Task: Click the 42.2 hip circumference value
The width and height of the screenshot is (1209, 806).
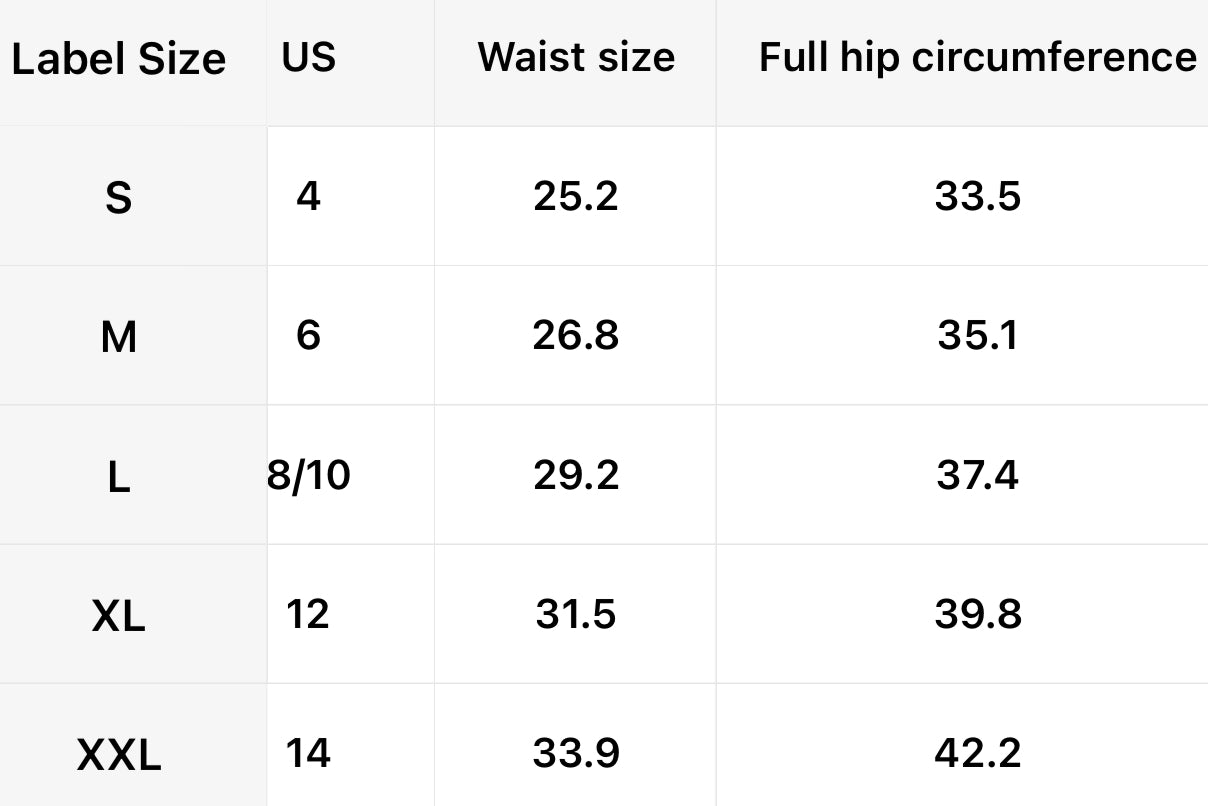Action: (x=977, y=753)
